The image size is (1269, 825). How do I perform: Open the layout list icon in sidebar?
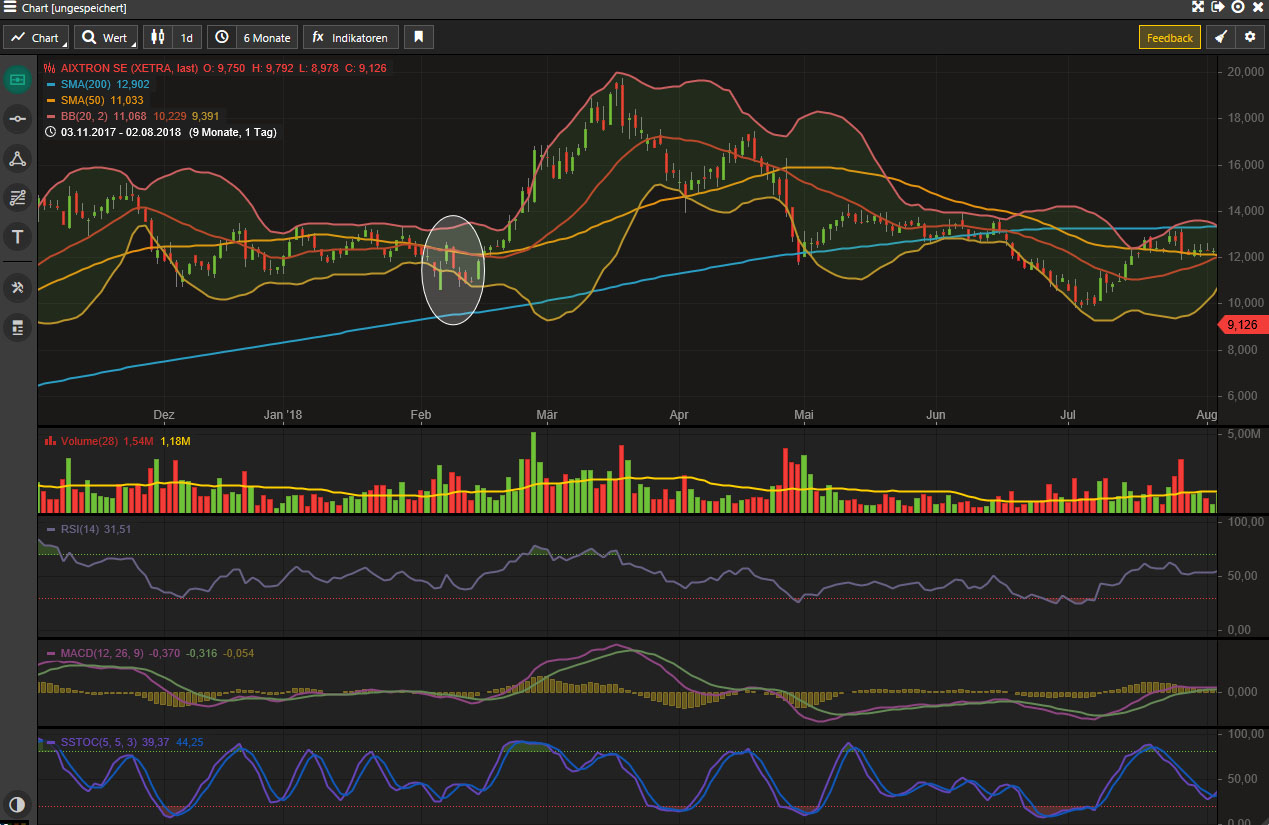[x=17, y=327]
